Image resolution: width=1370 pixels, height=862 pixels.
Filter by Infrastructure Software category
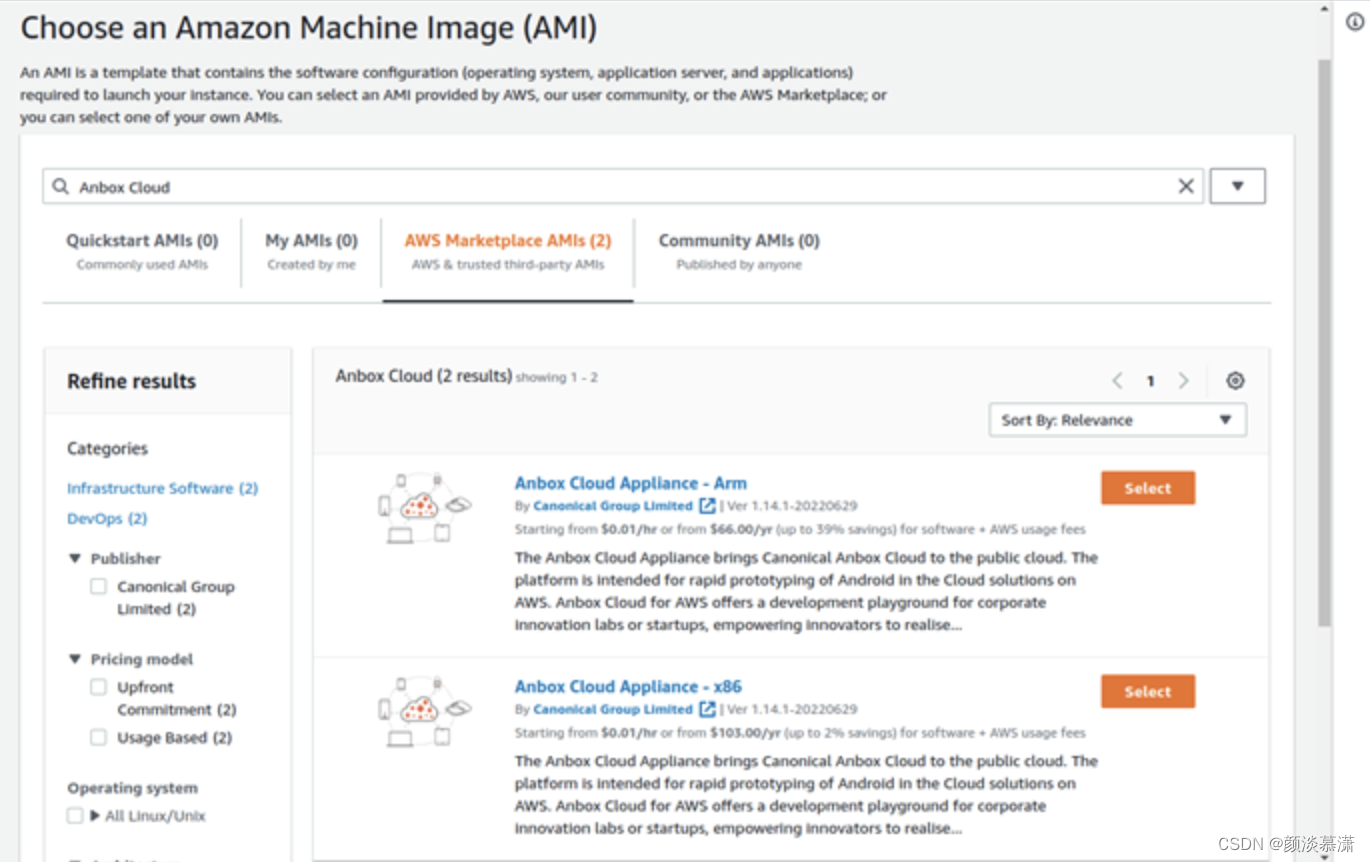pos(162,488)
